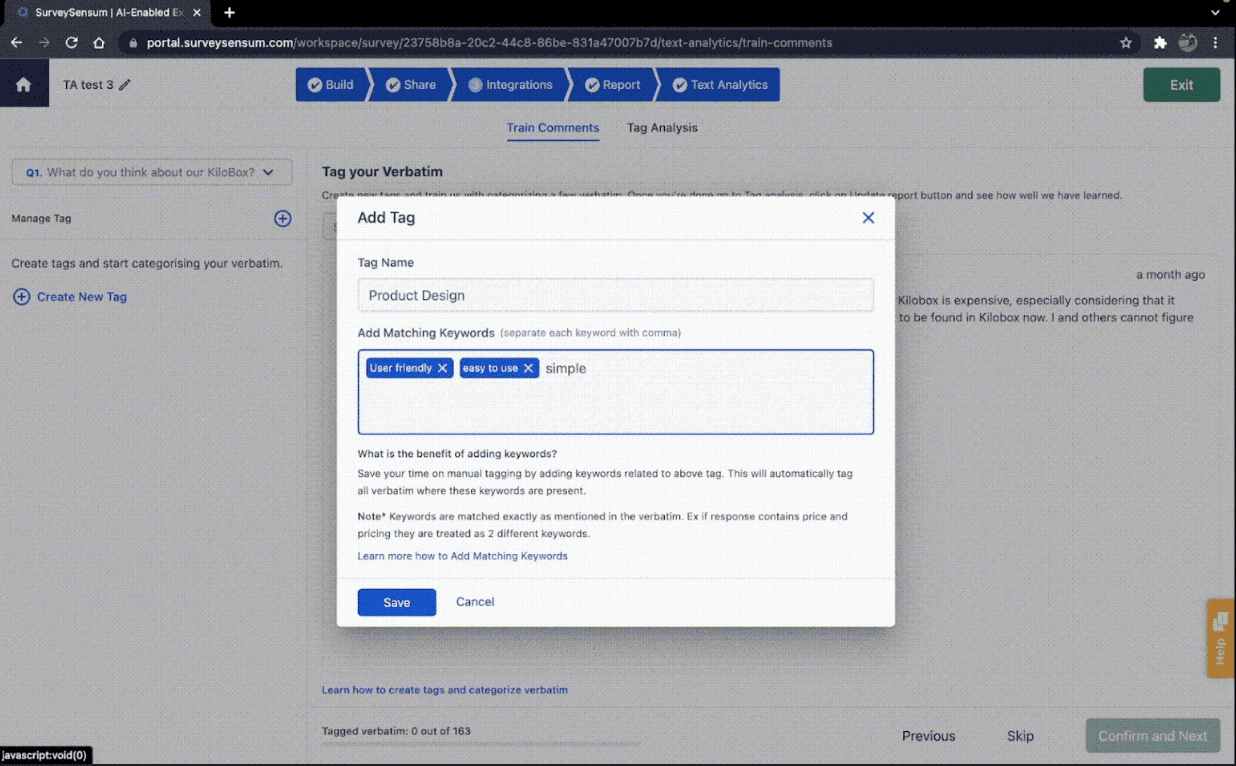The width and height of the screenshot is (1236, 766).
Task: Save the Product Design tag
Action: click(396, 601)
